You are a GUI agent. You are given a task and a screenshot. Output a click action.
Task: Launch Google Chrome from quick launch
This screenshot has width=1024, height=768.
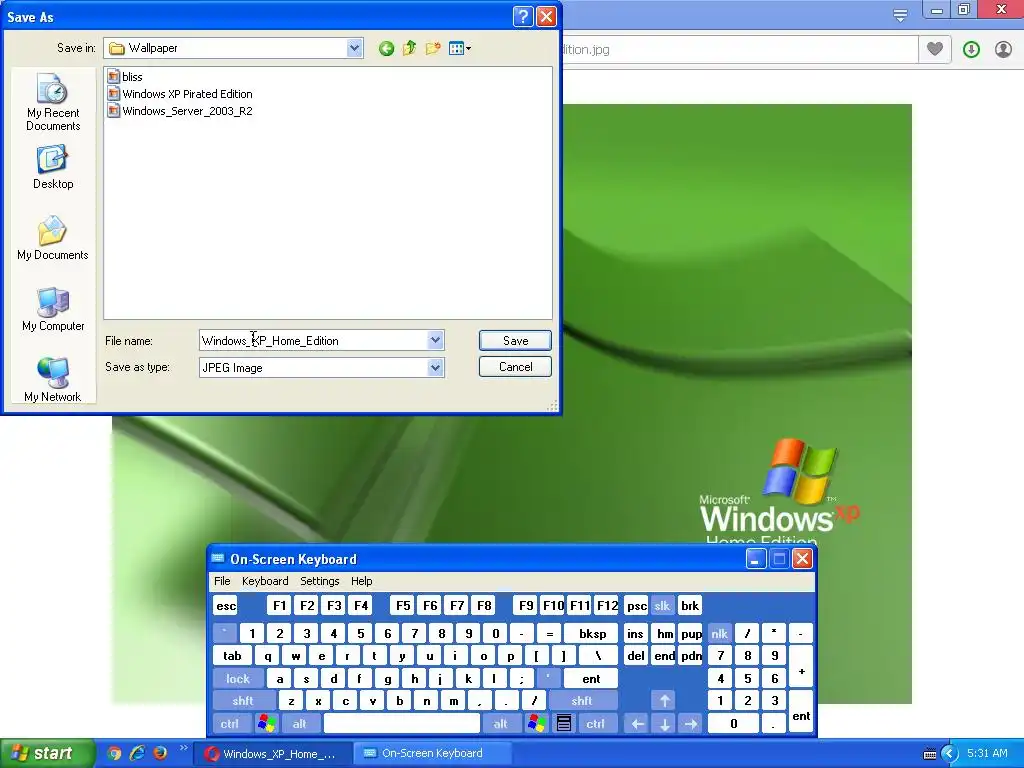point(114,753)
